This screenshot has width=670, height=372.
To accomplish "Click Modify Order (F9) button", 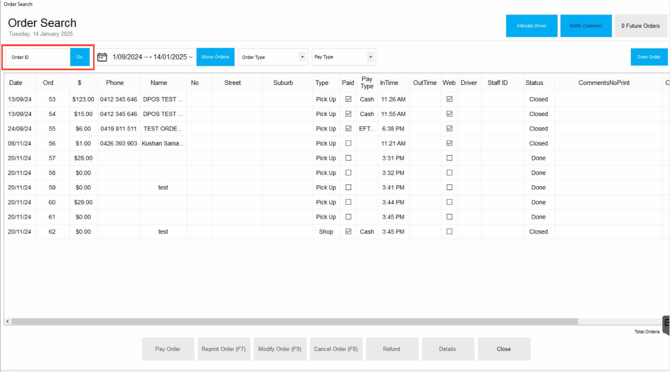I will coord(280,349).
